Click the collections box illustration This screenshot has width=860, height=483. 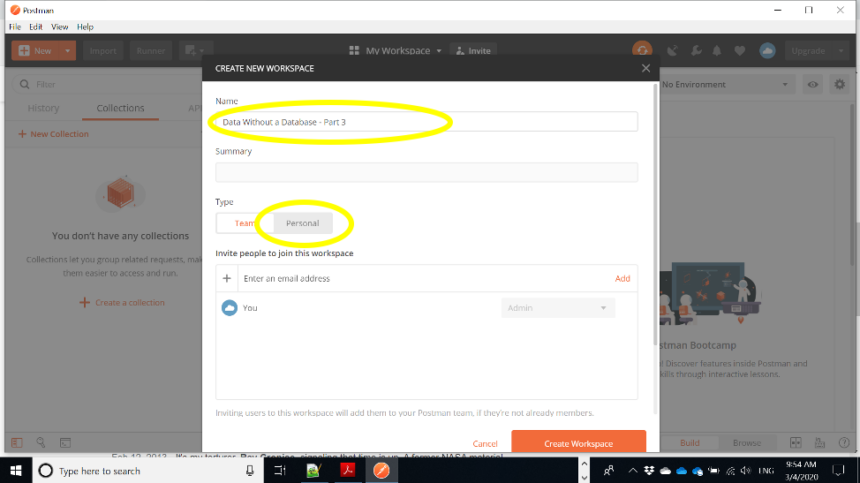click(120, 194)
